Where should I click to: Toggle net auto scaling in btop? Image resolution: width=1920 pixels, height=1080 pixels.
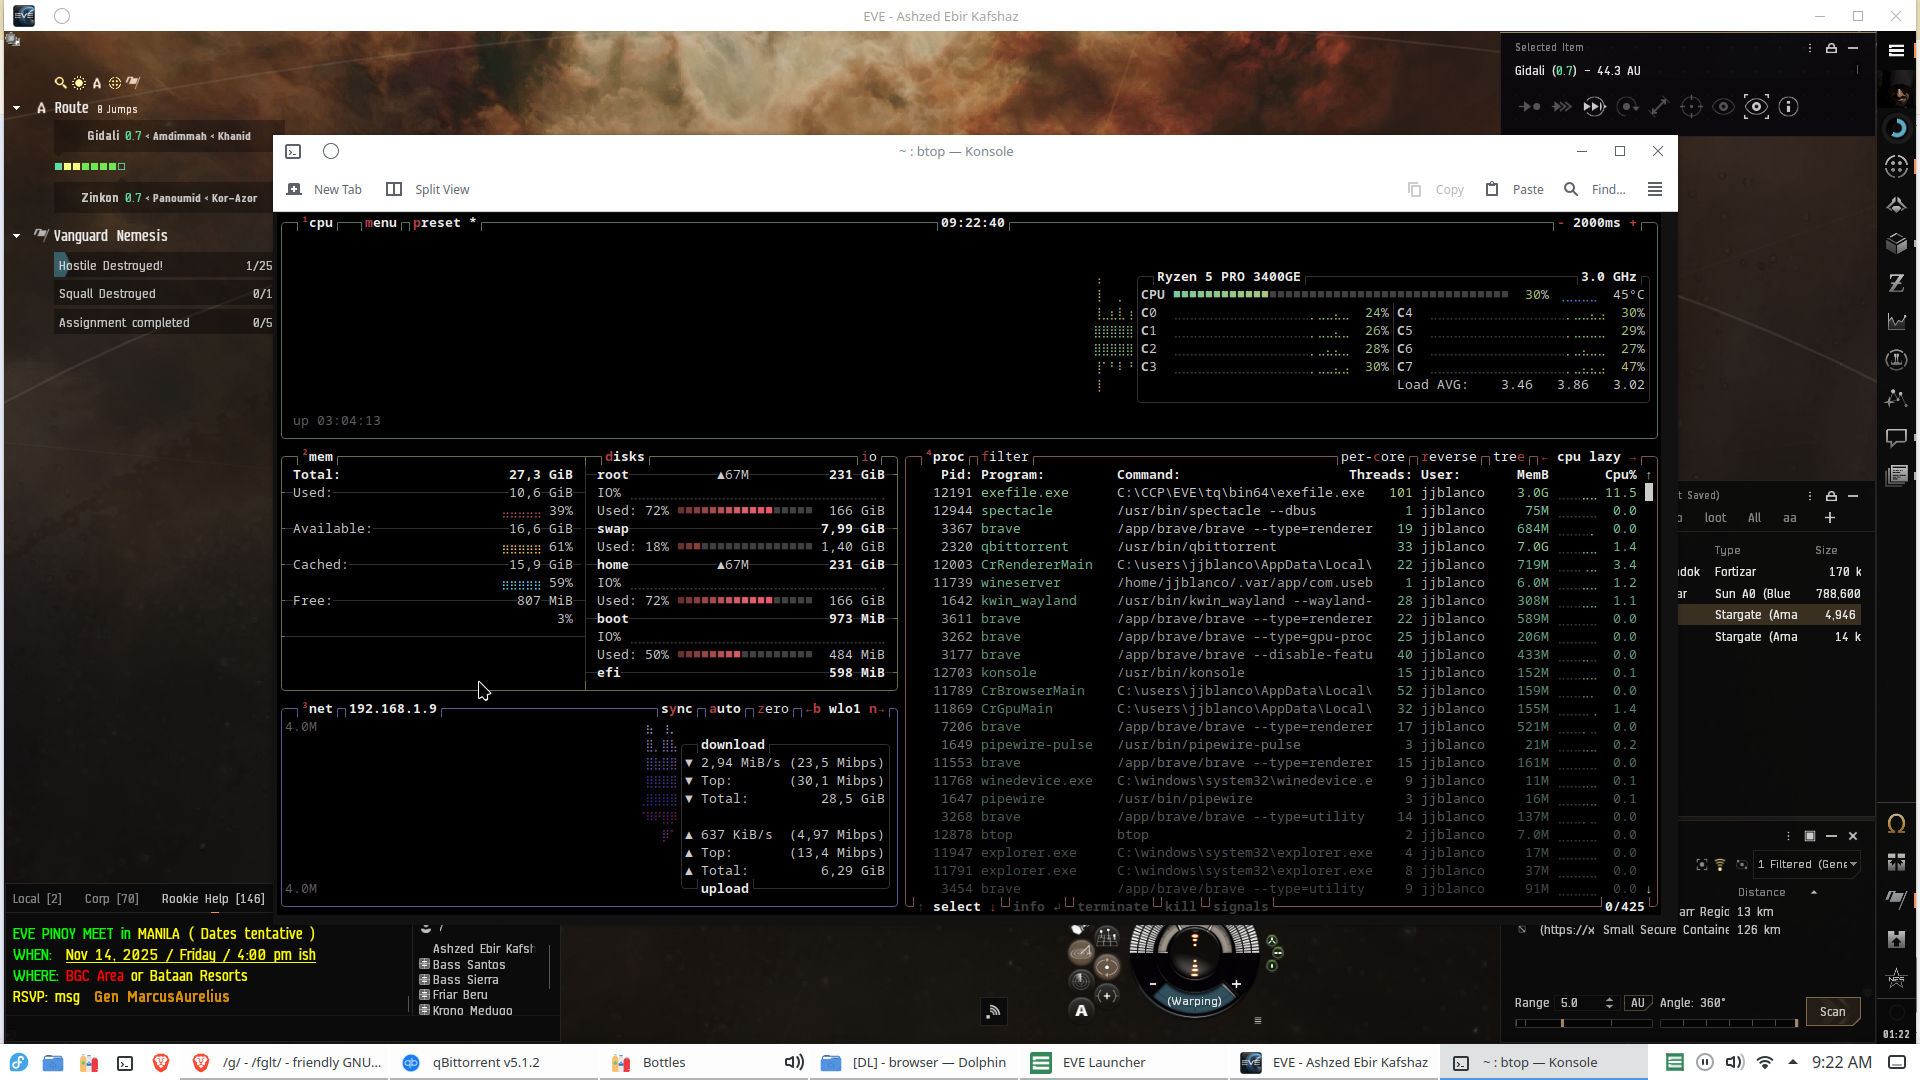[725, 709]
